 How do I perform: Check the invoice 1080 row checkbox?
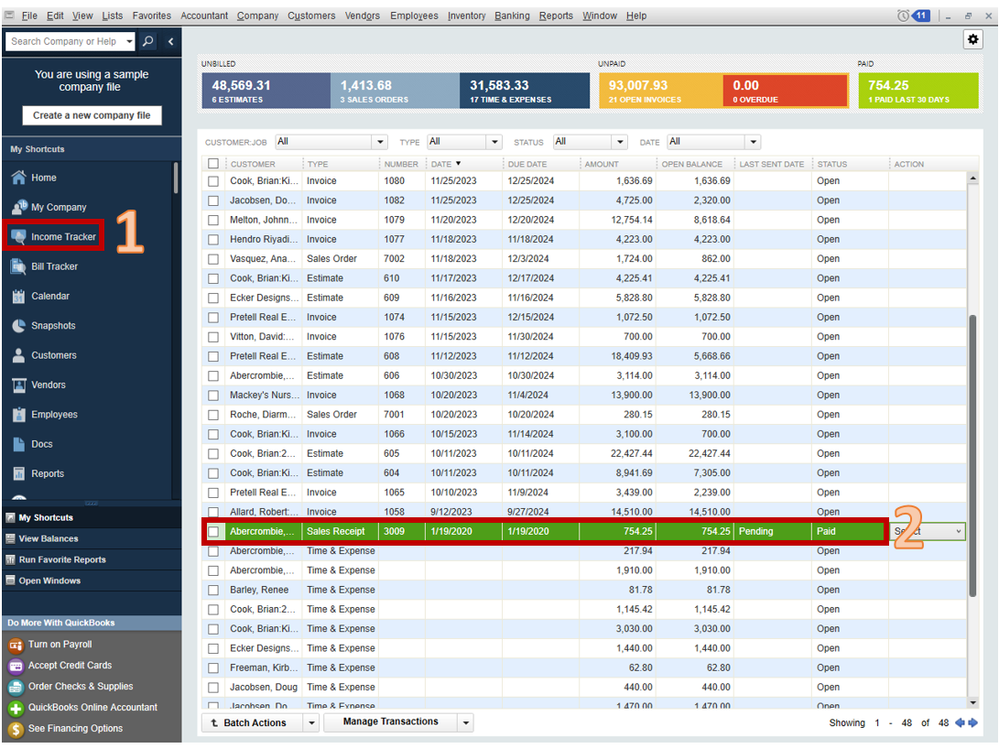[213, 181]
